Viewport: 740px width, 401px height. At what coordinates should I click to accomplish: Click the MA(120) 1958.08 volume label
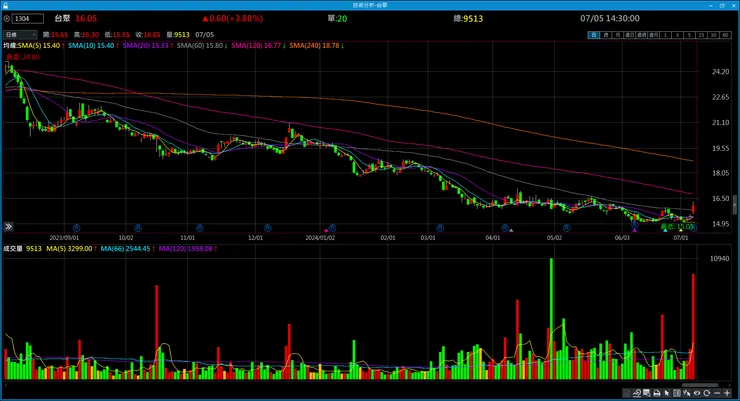185,249
